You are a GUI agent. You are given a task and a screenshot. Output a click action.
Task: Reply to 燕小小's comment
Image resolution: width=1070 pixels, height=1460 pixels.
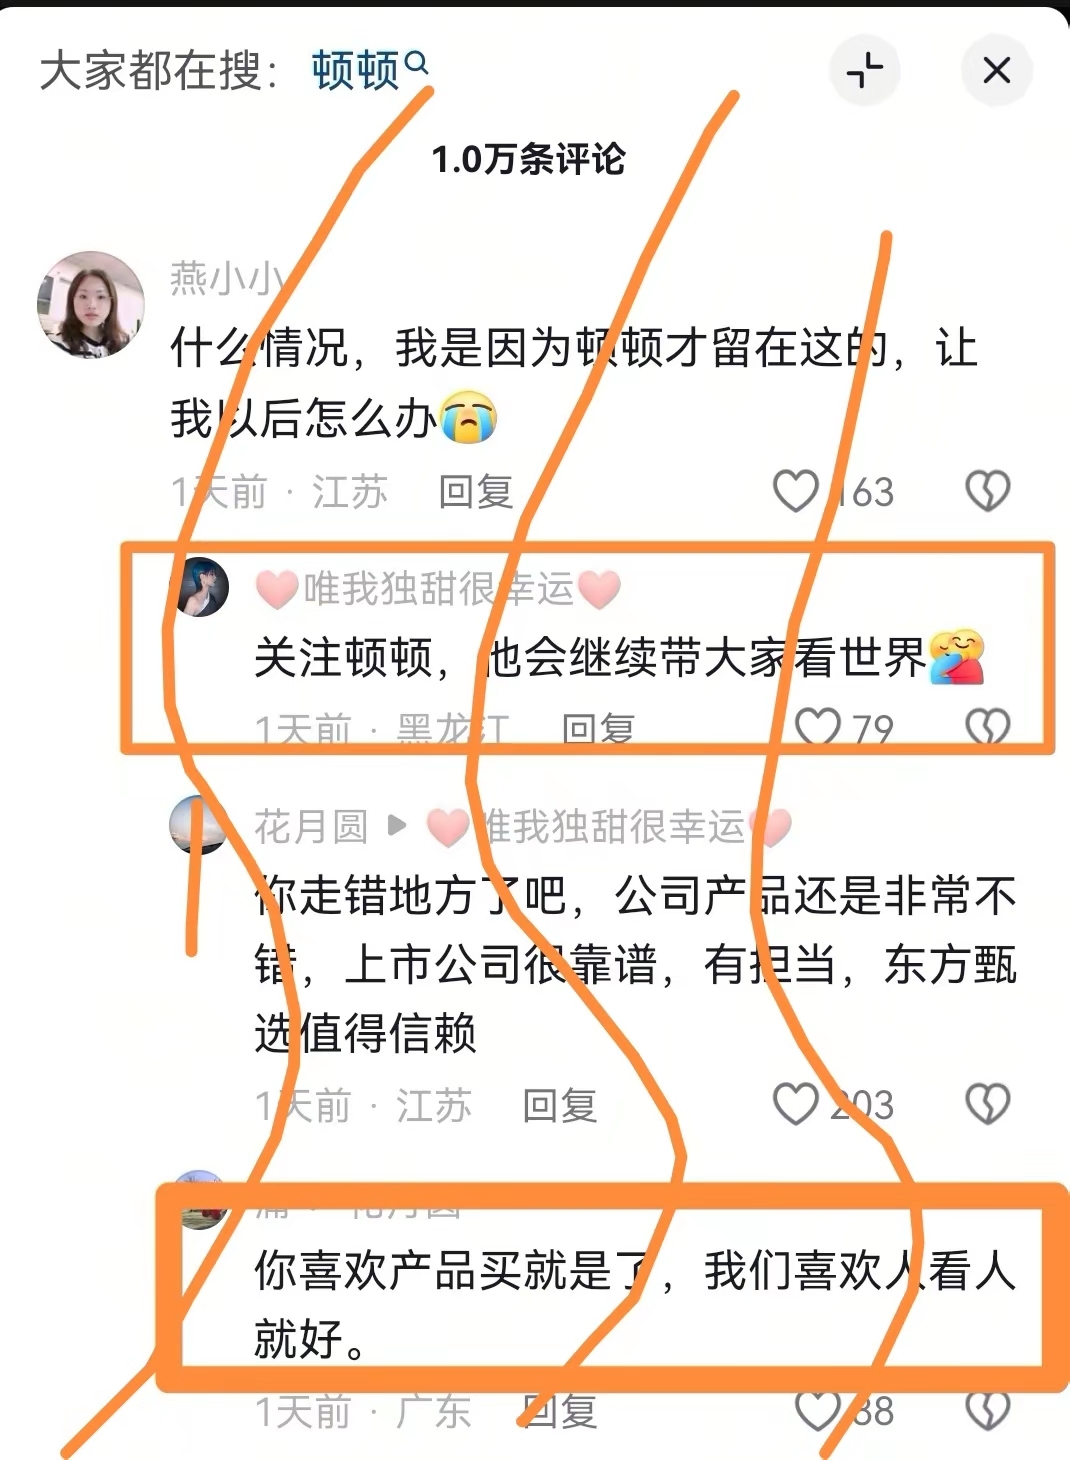click(x=476, y=492)
